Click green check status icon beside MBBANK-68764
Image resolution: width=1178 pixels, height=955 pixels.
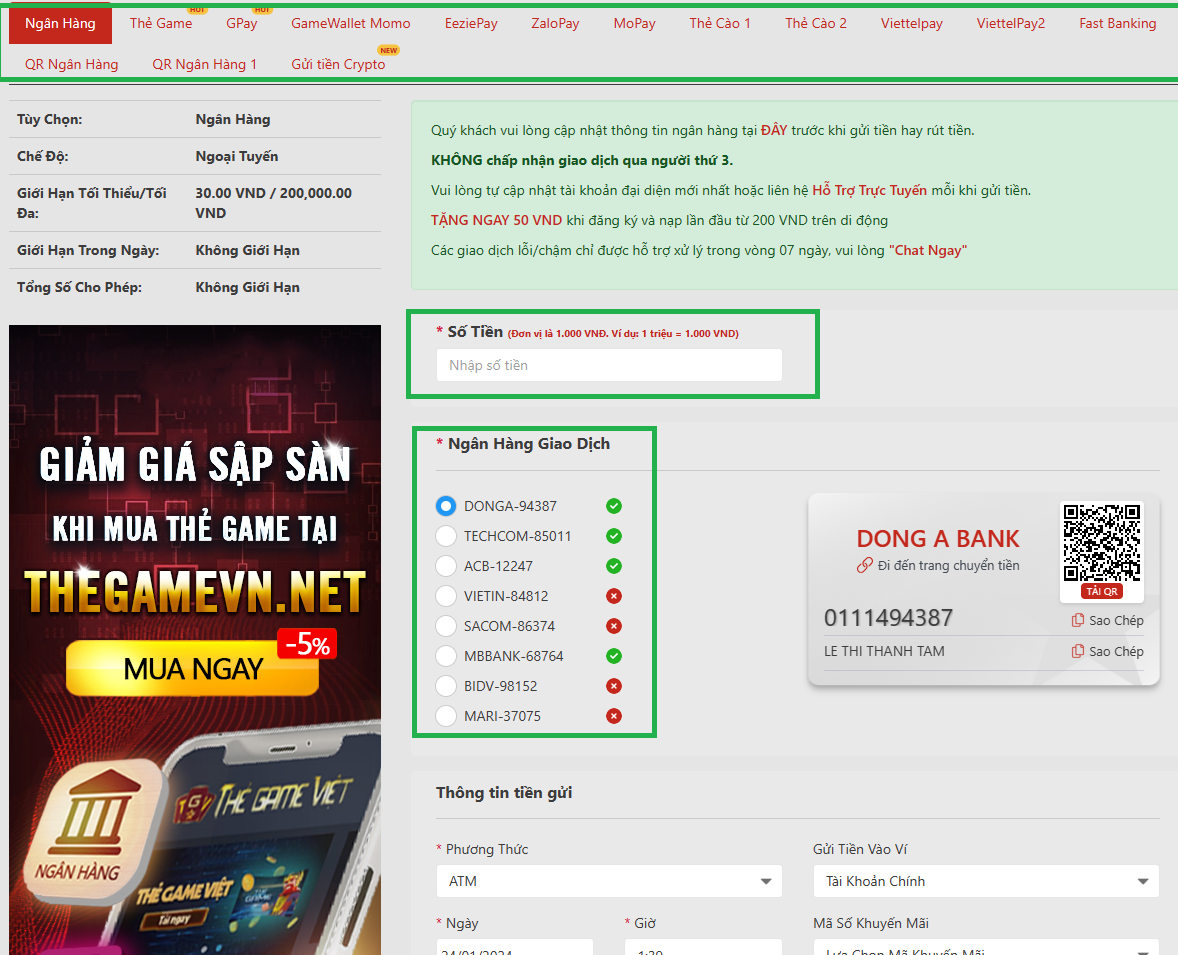click(614, 656)
